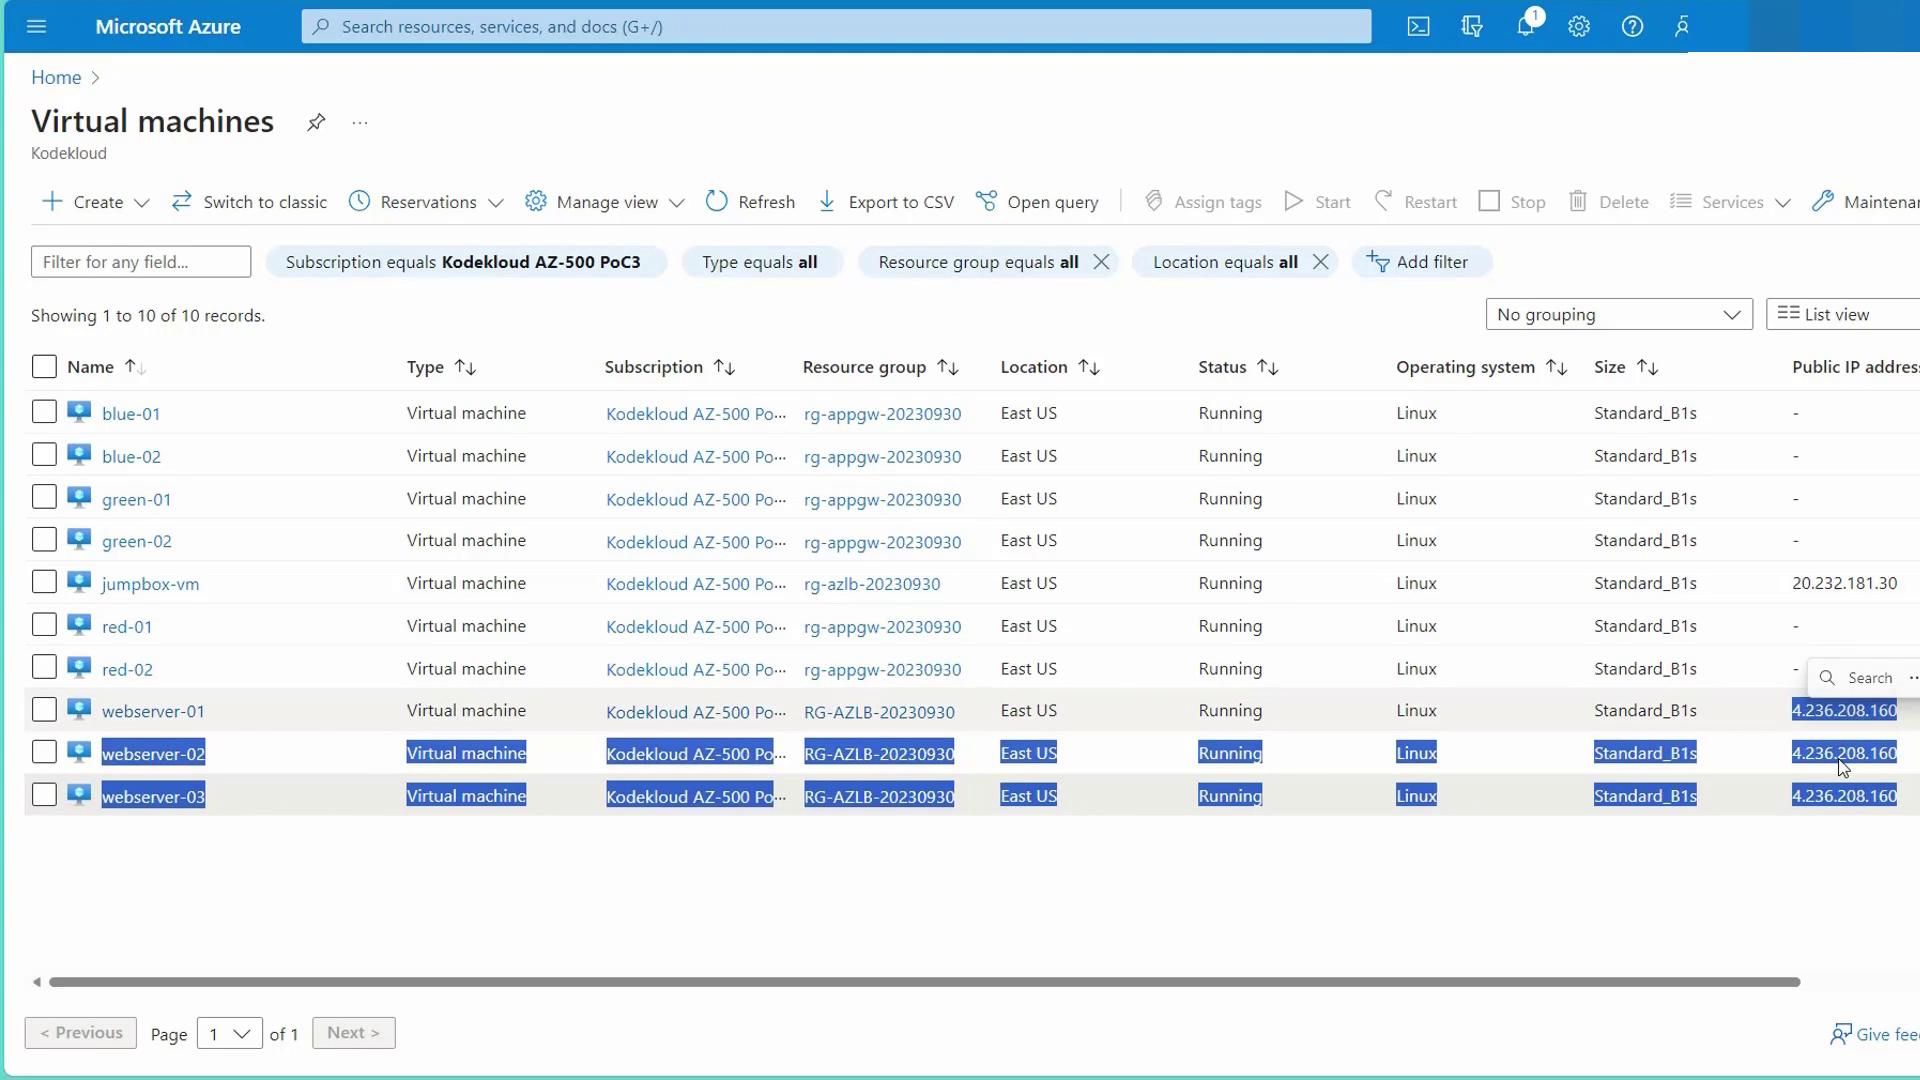Open the hamburger portal menu
1920x1080 pixels.
[37, 27]
